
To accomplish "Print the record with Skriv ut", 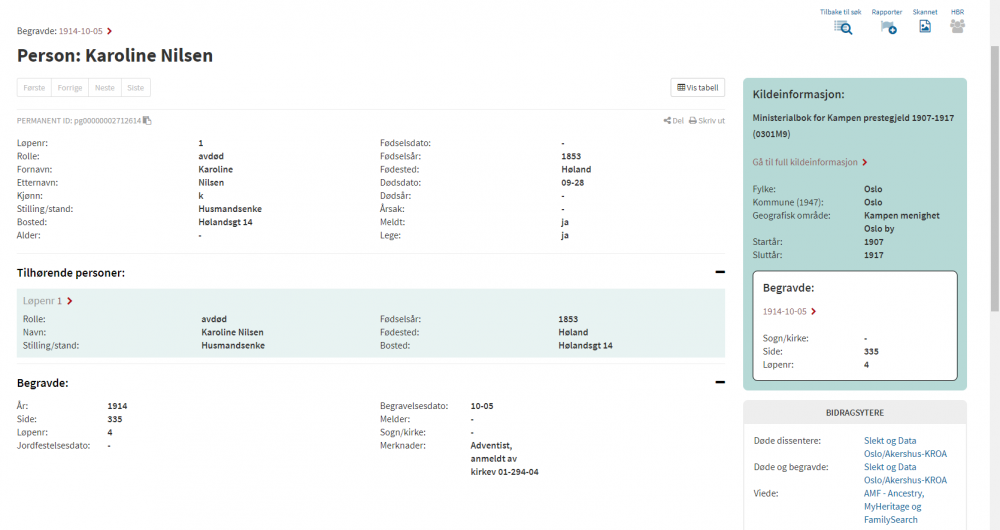I will 706,120.
